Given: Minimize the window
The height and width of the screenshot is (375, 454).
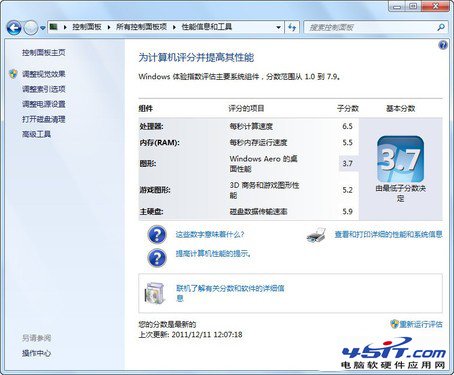Looking at the screenshot, I should click(397, 6).
